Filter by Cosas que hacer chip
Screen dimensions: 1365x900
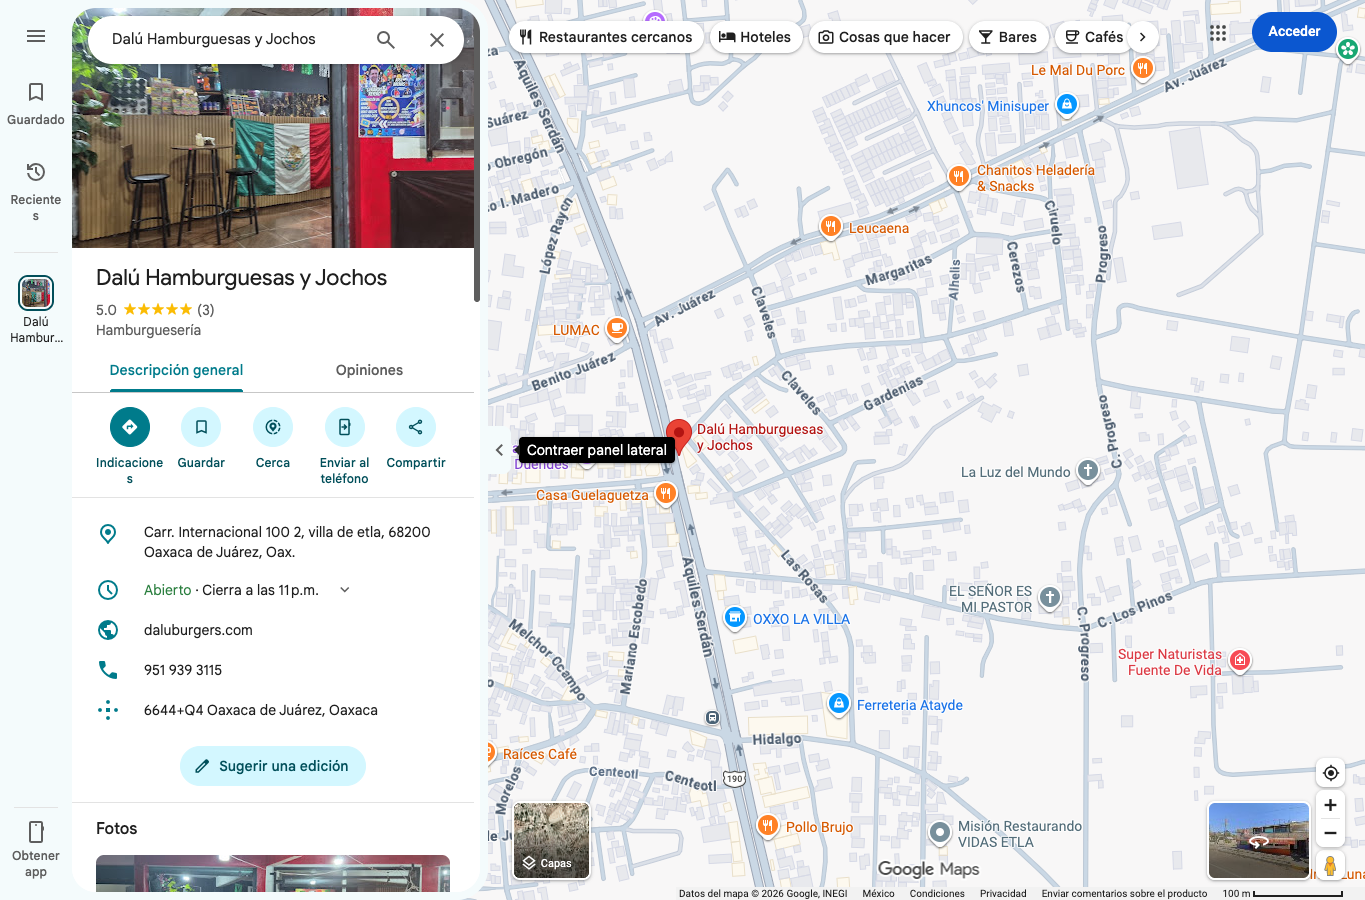885,37
